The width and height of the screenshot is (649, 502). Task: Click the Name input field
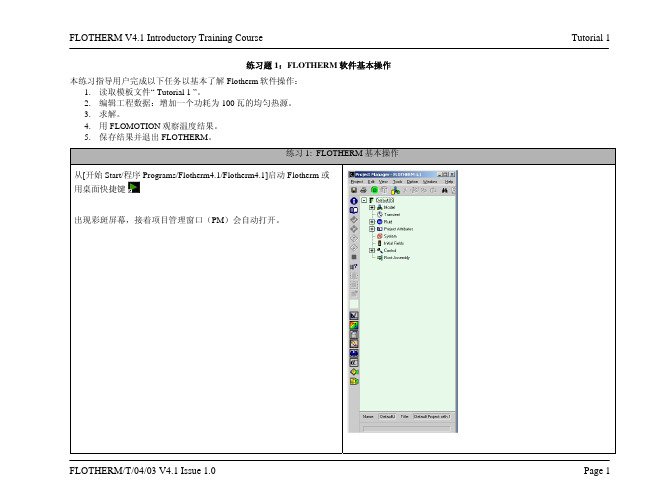[387, 416]
